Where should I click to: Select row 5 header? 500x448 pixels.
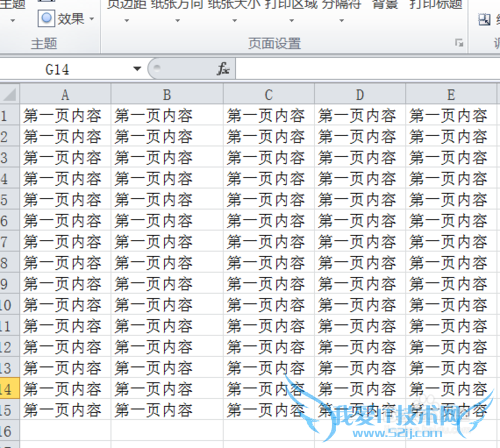(10, 200)
